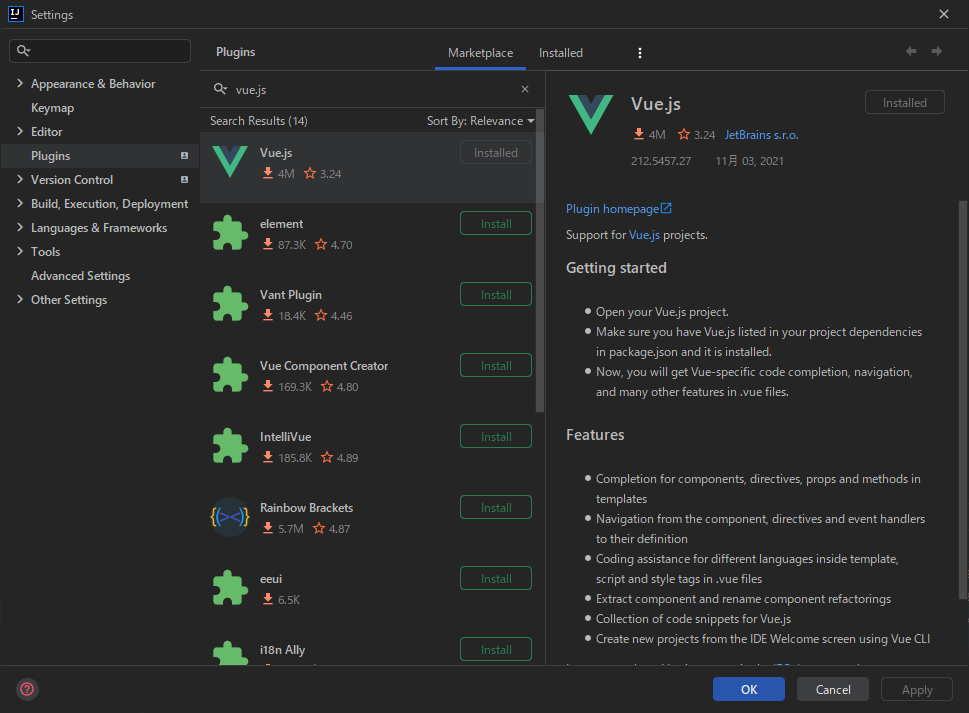Expand the Version Control tree item

click(x=18, y=179)
